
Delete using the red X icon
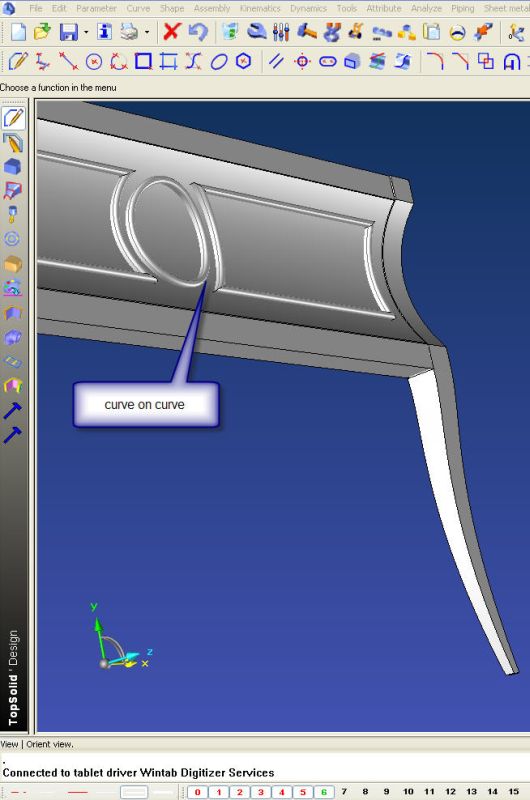click(x=172, y=32)
